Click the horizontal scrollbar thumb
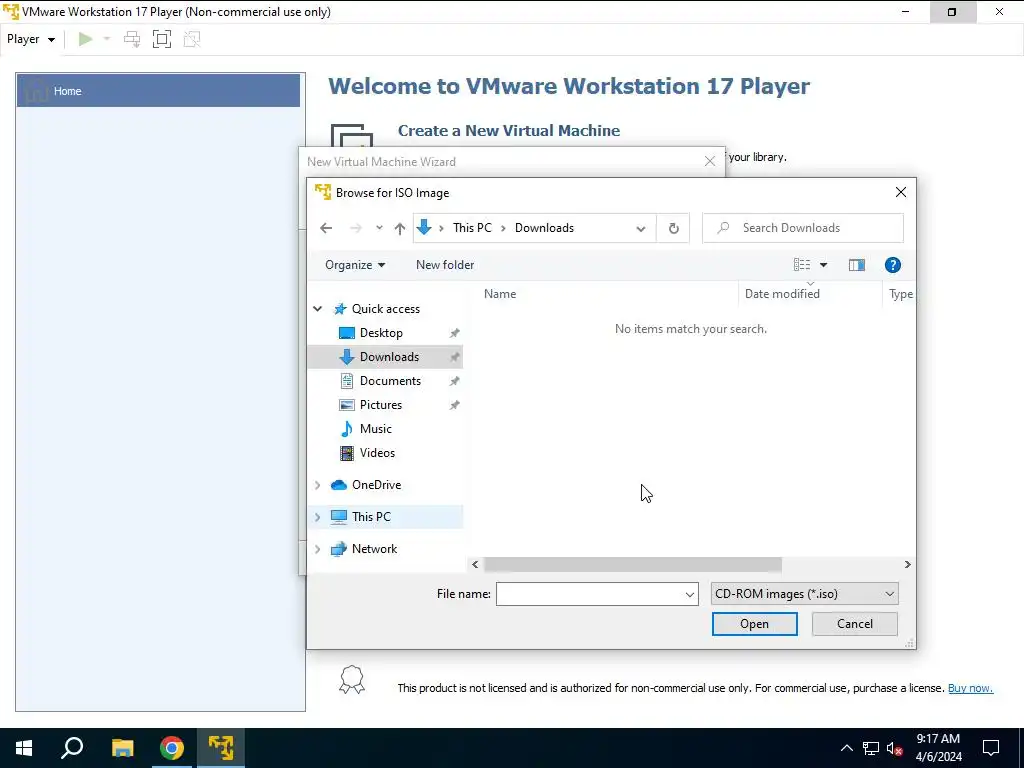This screenshot has width=1024, height=768. pyautogui.click(x=632, y=564)
